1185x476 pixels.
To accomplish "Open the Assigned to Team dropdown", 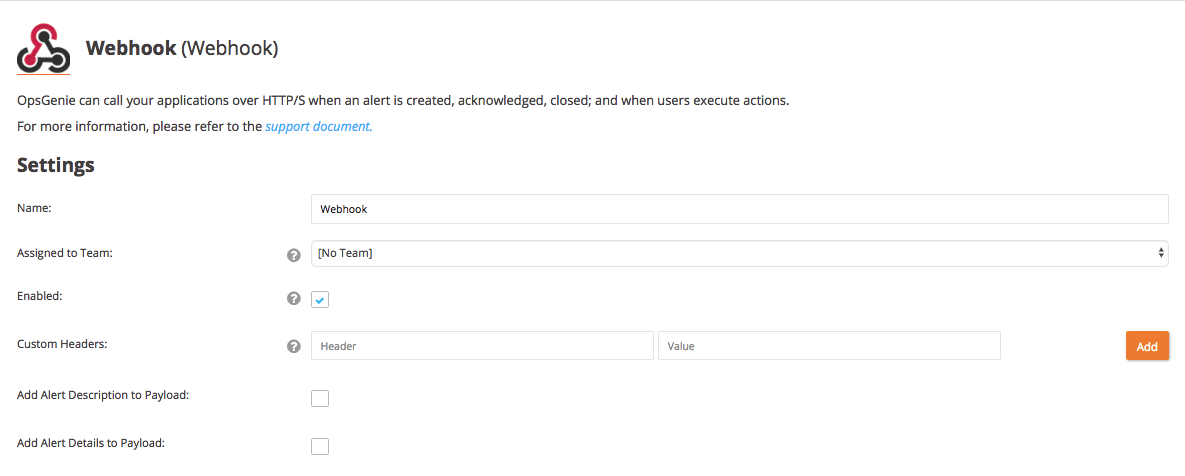I will [x=740, y=254].
